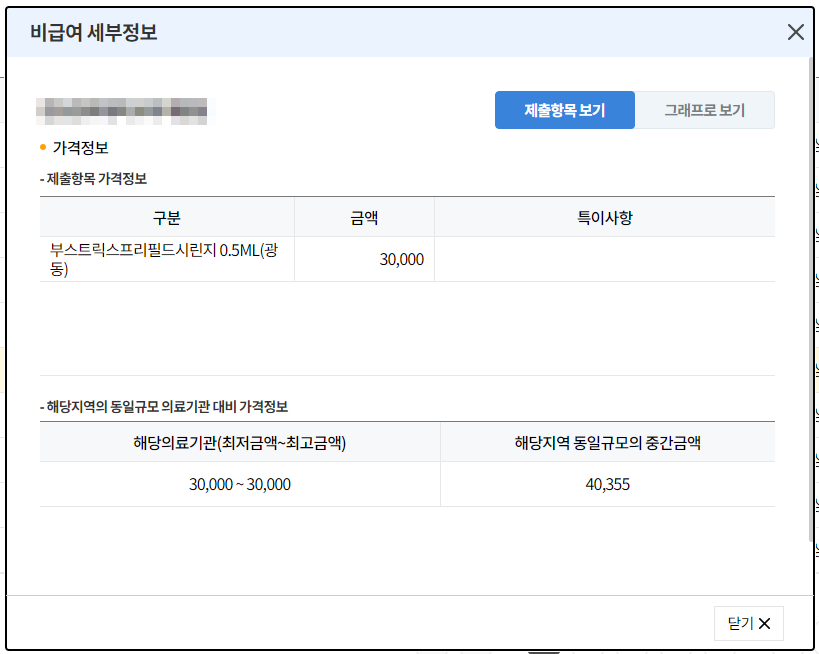Click the 금액 column header
The image size is (819, 654).
[365, 217]
